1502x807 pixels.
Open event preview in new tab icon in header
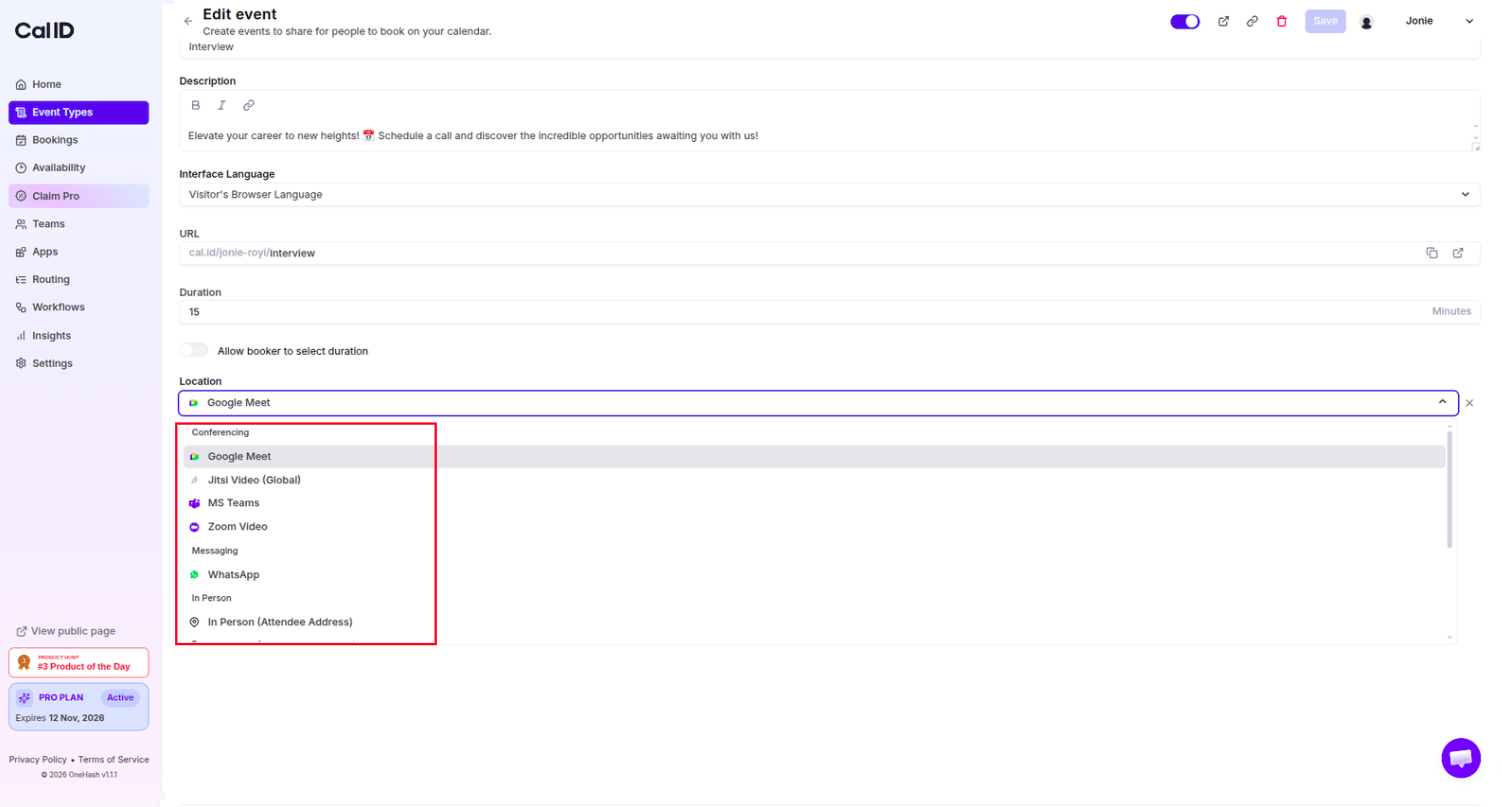pyautogui.click(x=1223, y=21)
